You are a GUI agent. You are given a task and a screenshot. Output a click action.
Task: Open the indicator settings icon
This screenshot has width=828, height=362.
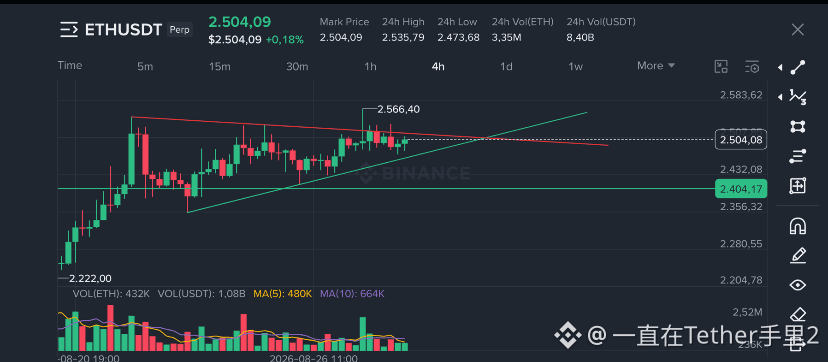pyautogui.click(x=752, y=66)
